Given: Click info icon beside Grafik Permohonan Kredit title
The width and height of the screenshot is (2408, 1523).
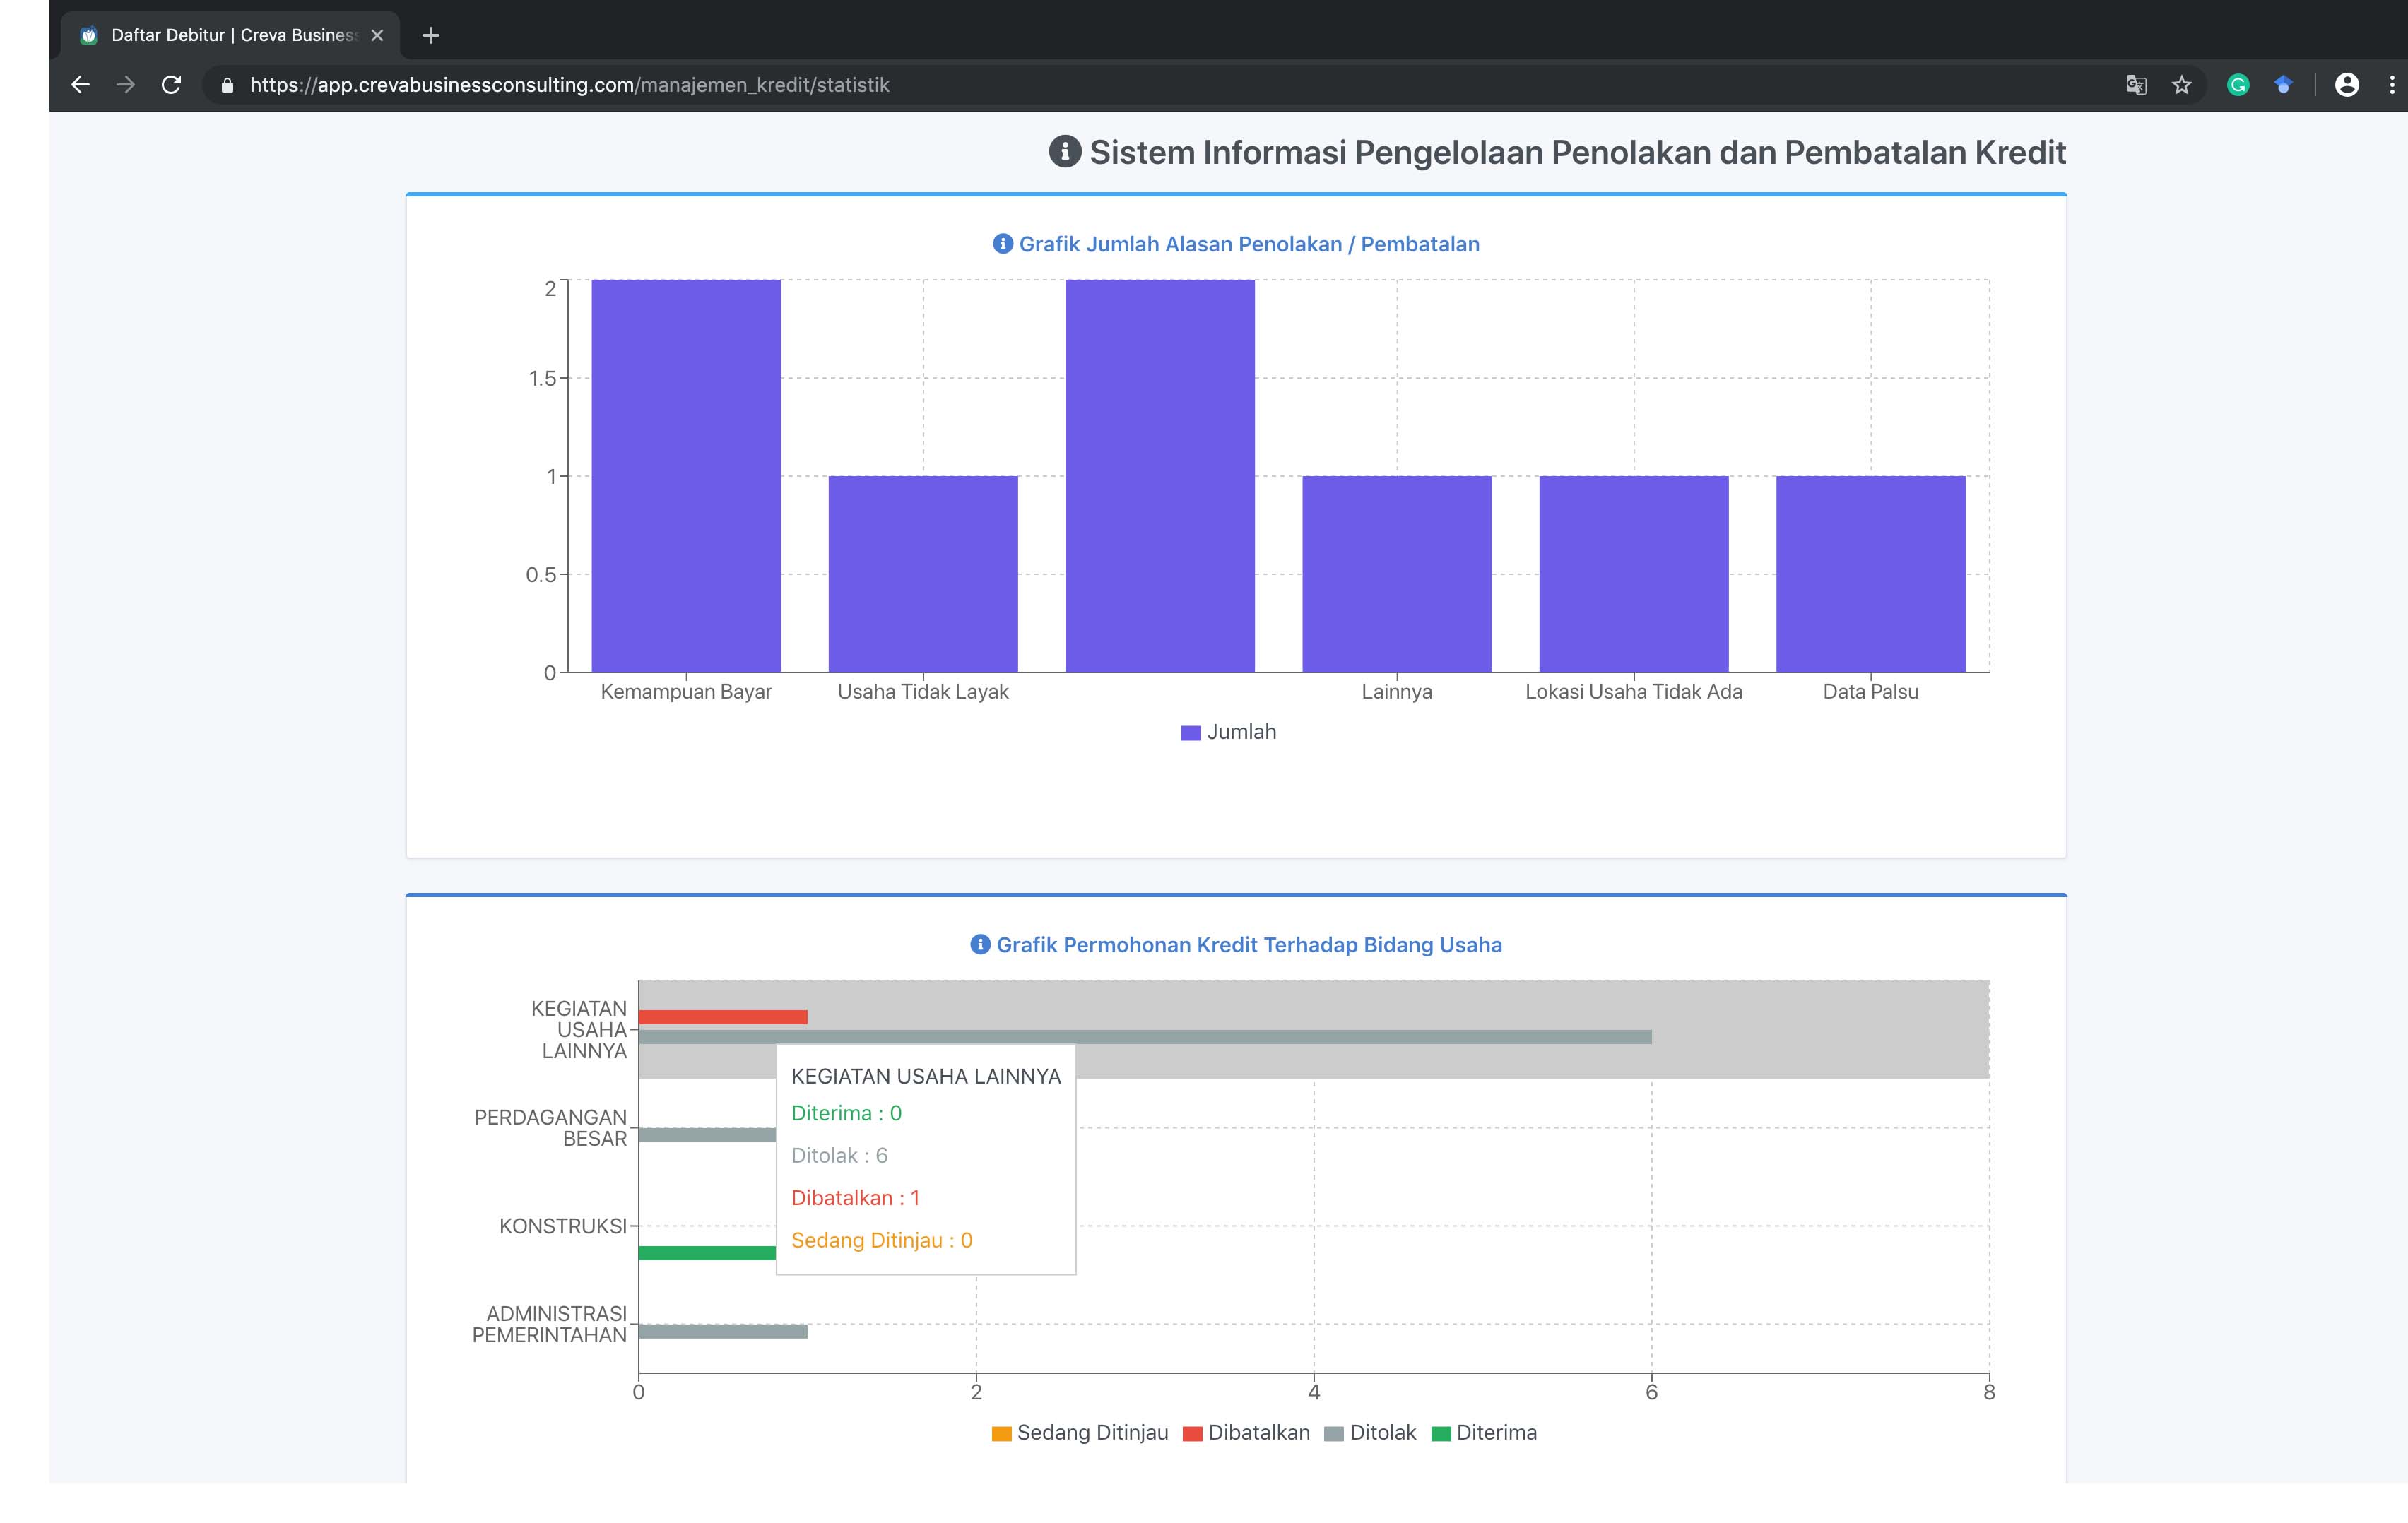Looking at the screenshot, I should pyautogui.click(x=980, y=944).
